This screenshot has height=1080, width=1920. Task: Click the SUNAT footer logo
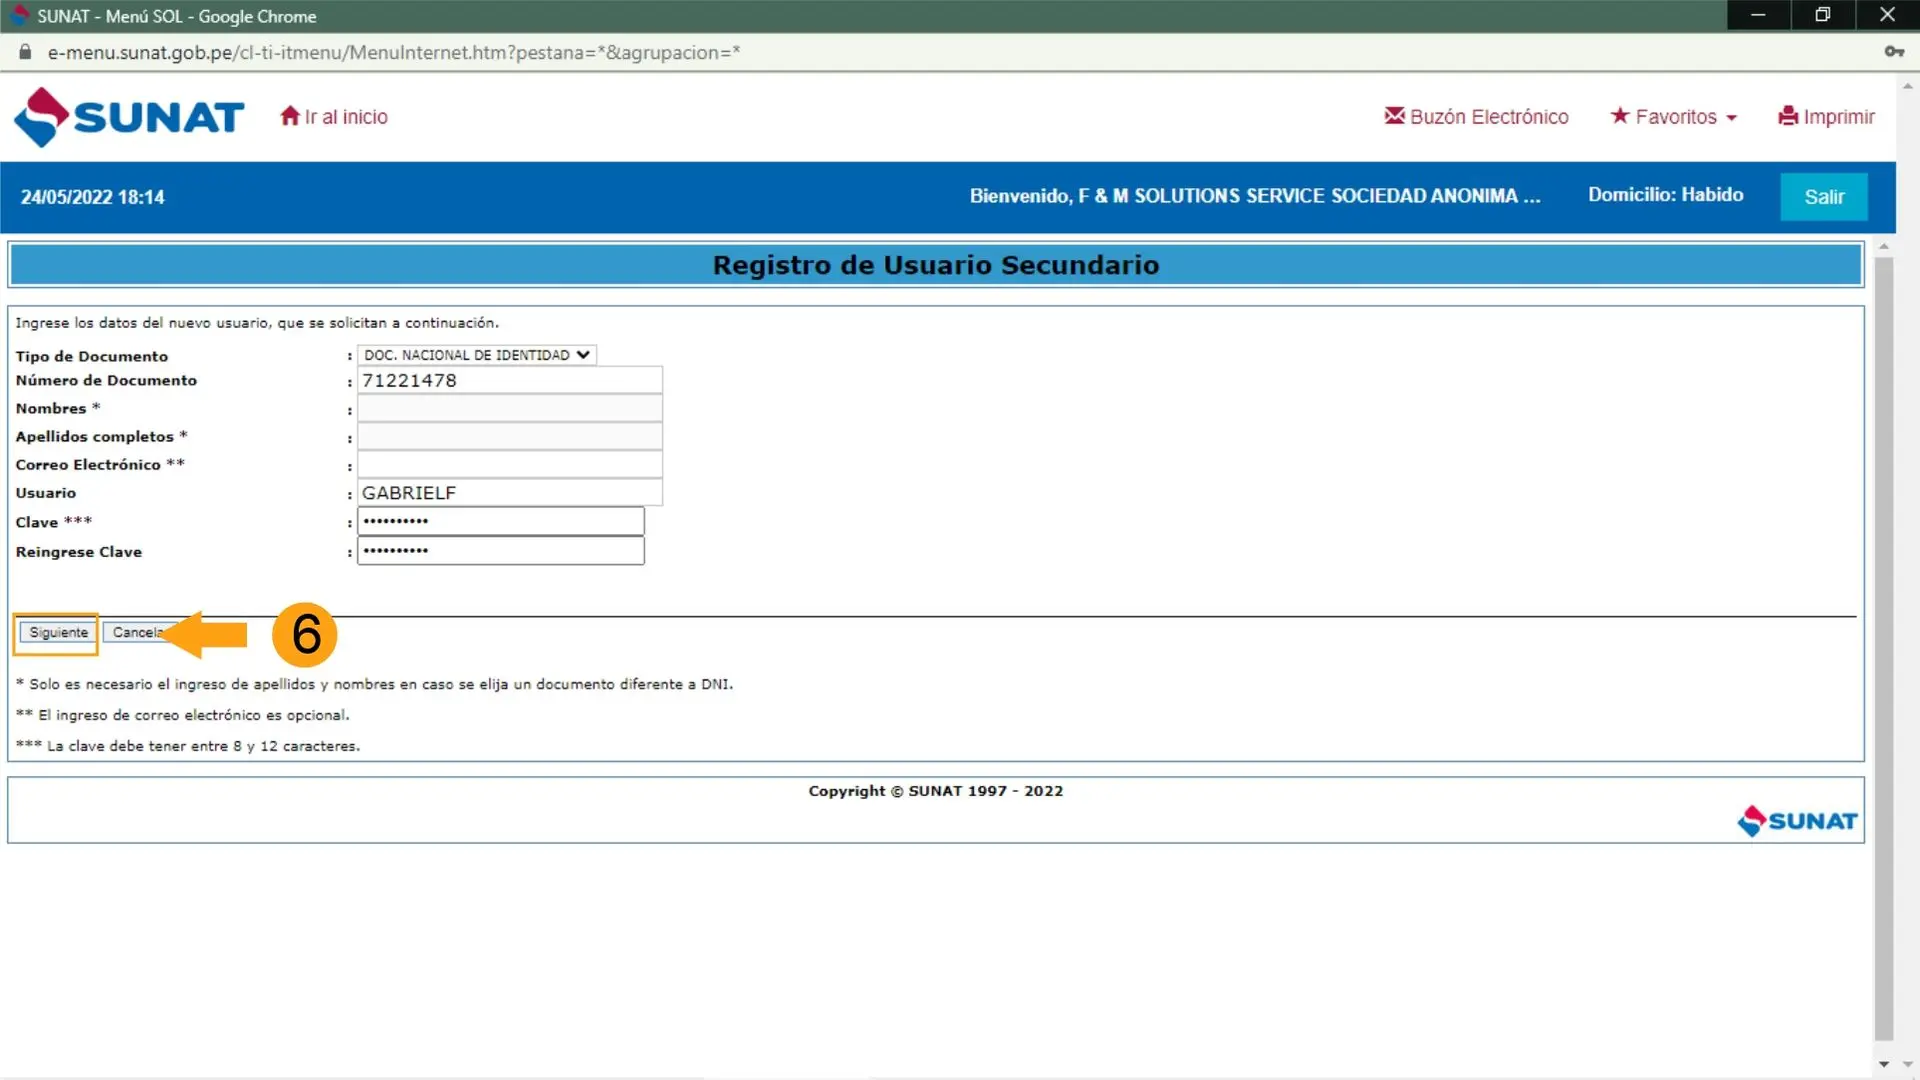point(1797,821)
